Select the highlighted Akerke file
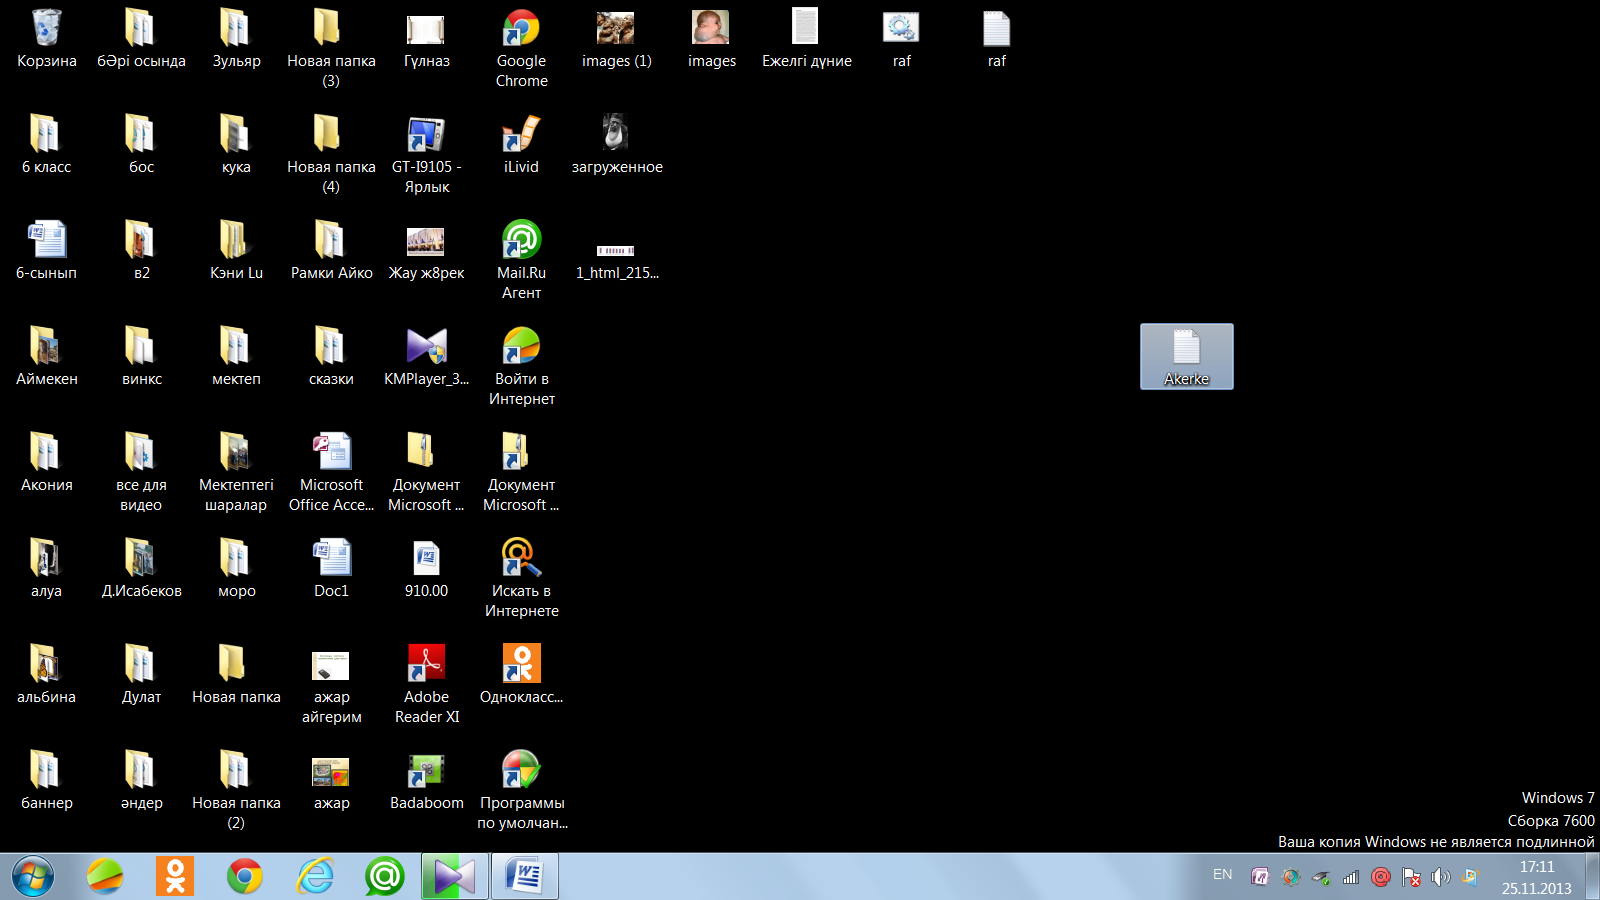Viewport: 1600px width, 900px height. [x=1186, y=357]
